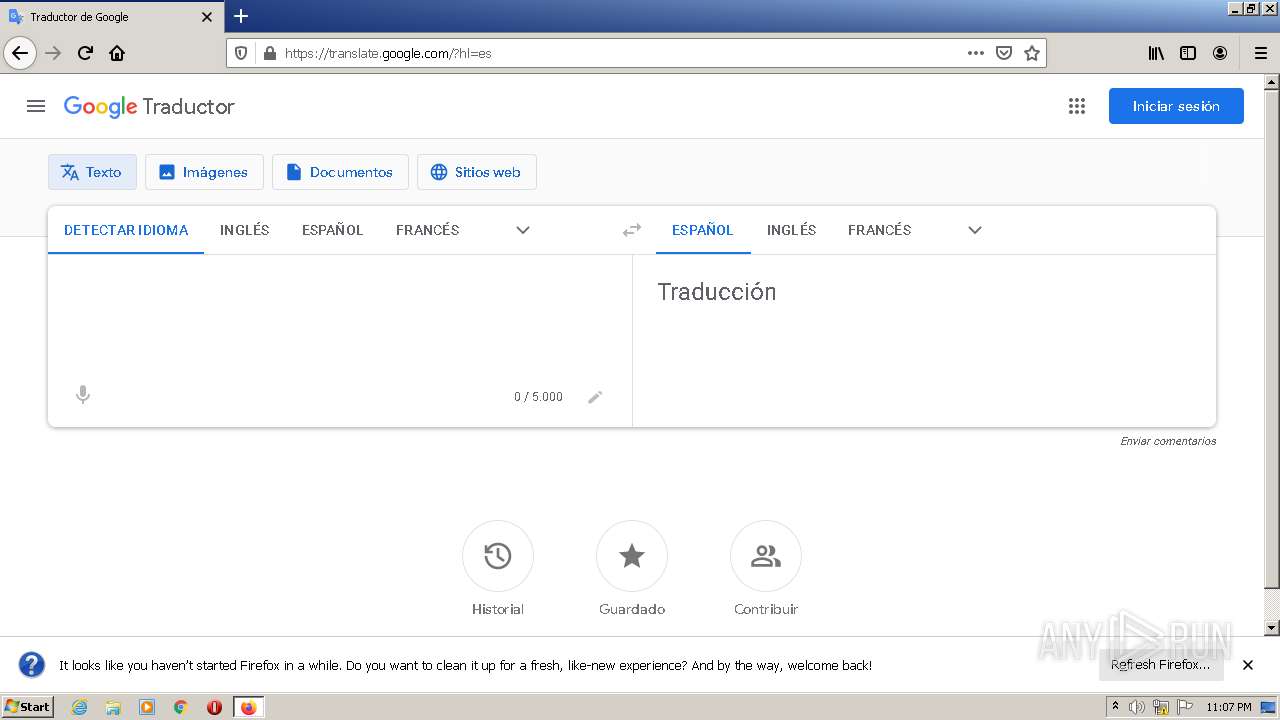The image size is (1280, 720).
Task: View site security padlock information
Action: 269,53
